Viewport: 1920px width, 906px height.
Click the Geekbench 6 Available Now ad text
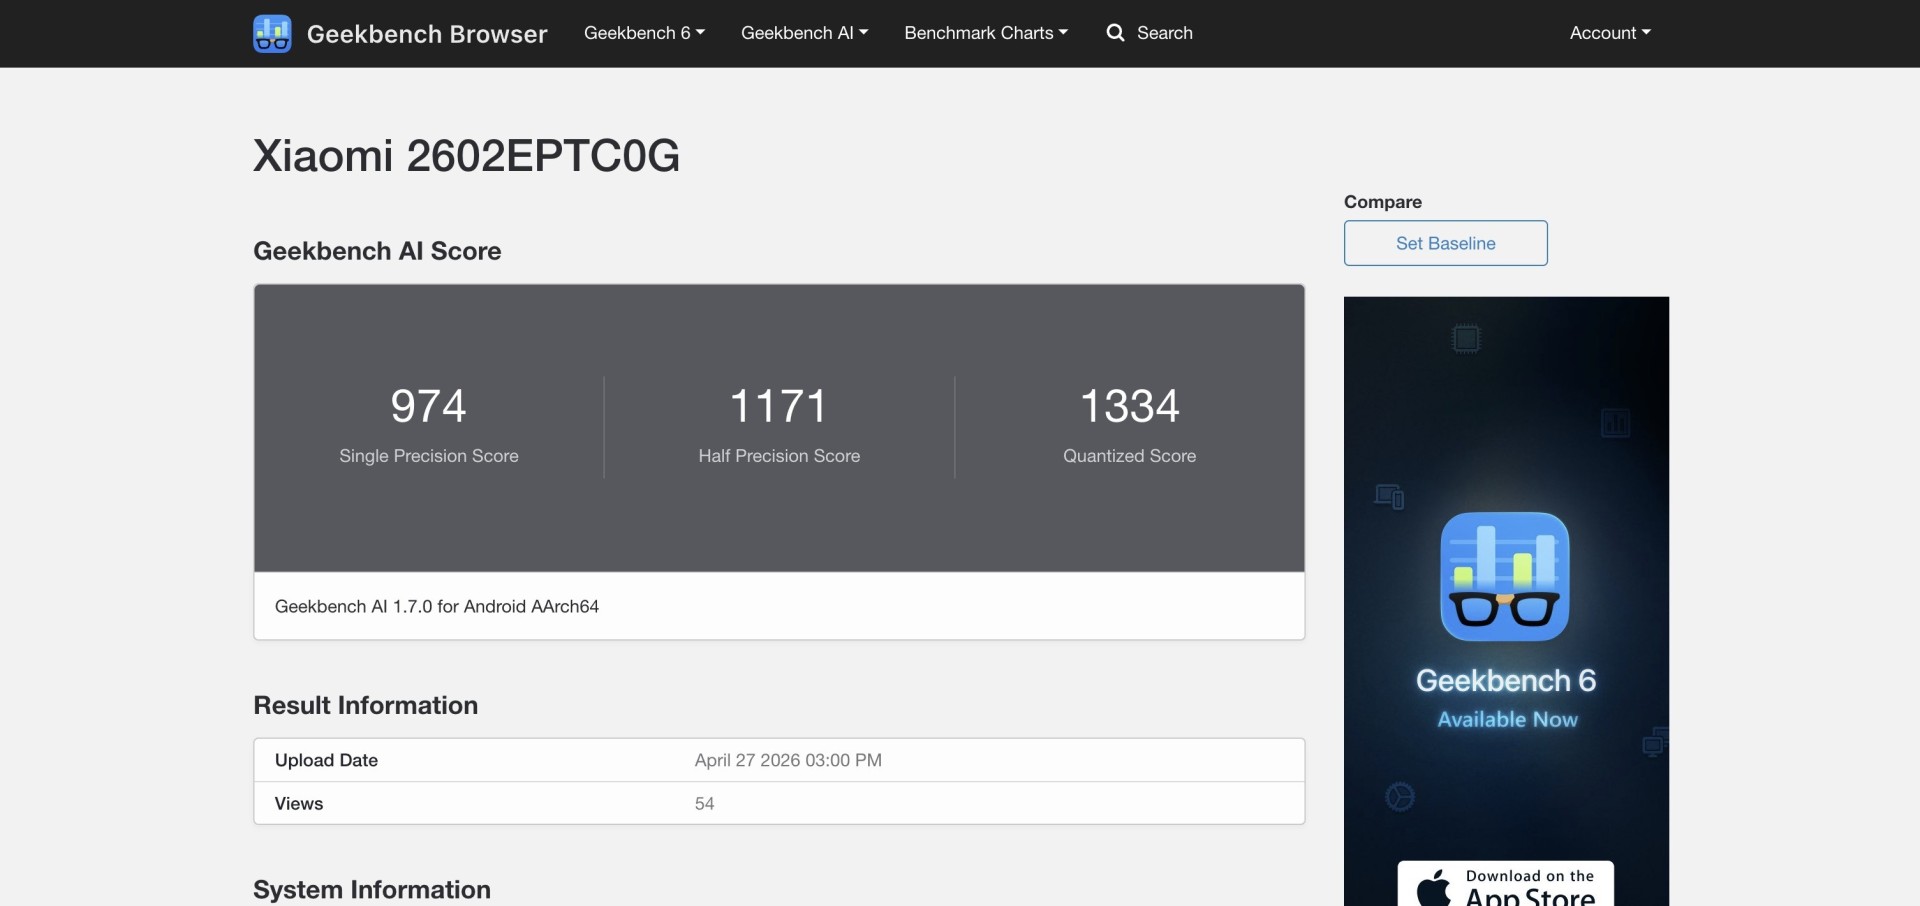click(1506, 698)
